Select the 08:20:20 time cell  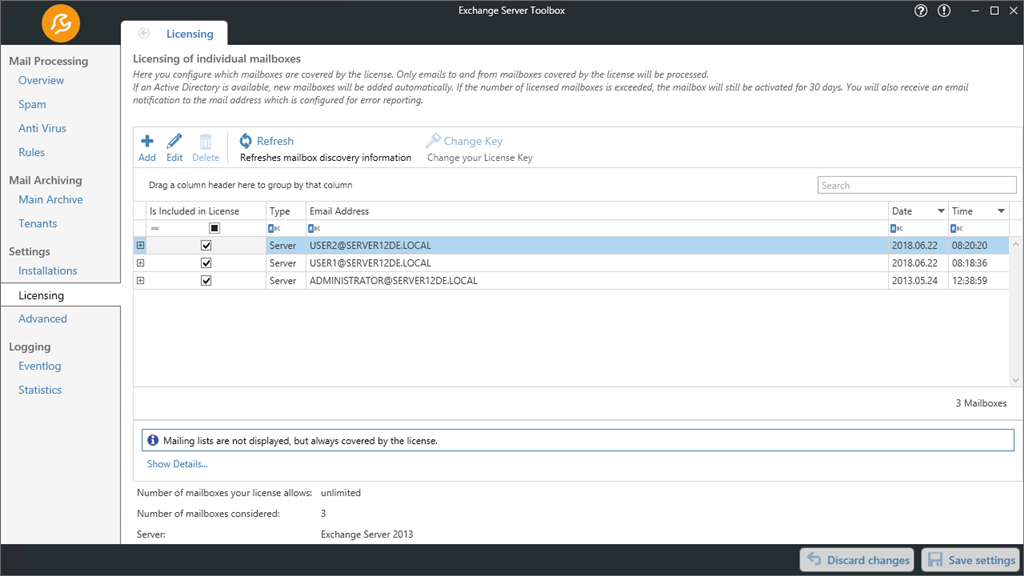pyautogui.click(x=978, y=246)
